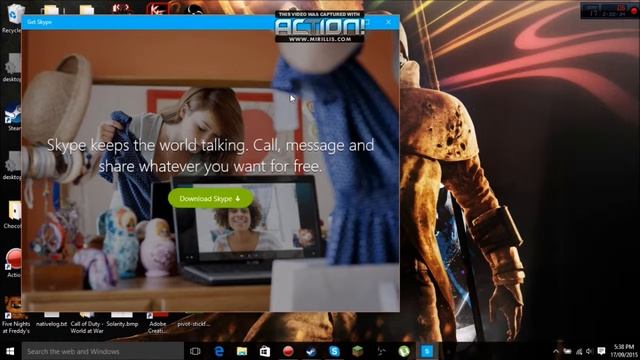Click the Get Skype window title text
The image size is (640, 360).
tap(39, 22)
